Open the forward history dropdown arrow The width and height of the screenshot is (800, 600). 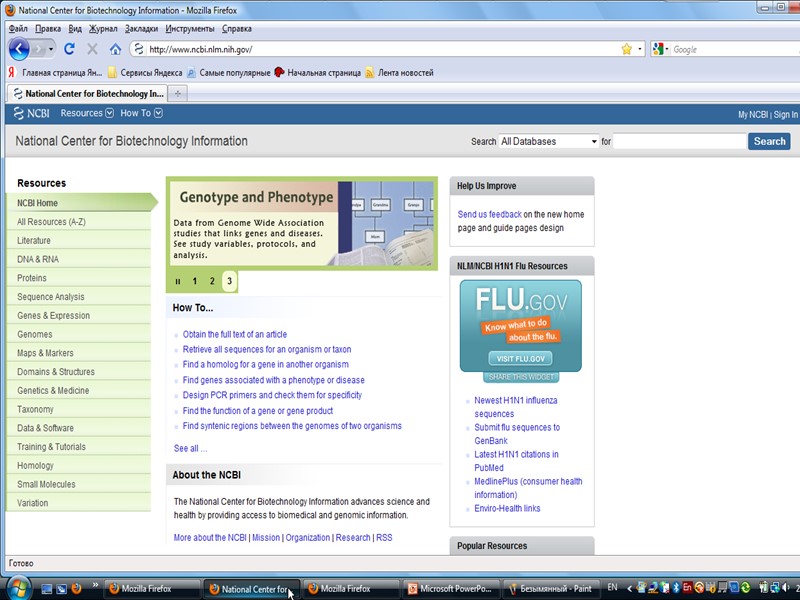[51, 49]
